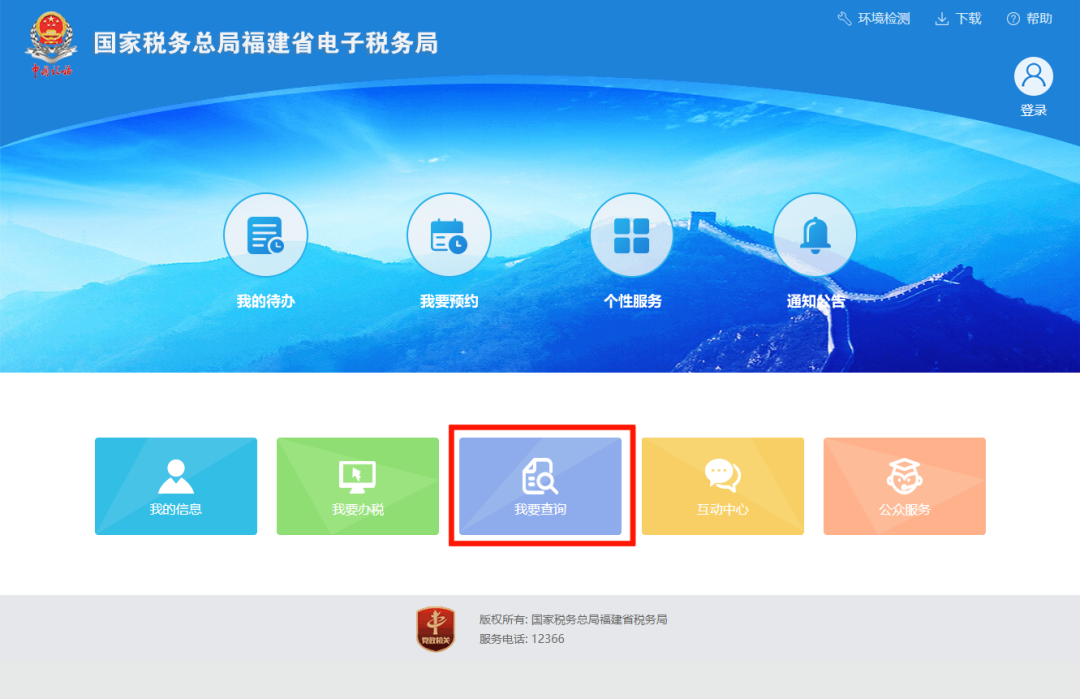Click the 我要预约 label
This screenshot has height=699, width=1080.
pos(448,301)
